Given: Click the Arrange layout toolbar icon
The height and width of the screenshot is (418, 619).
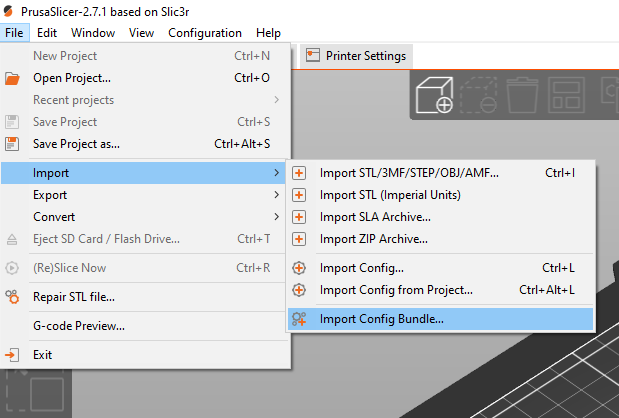Looking at the screenshot, I should [x=566, y=95].
